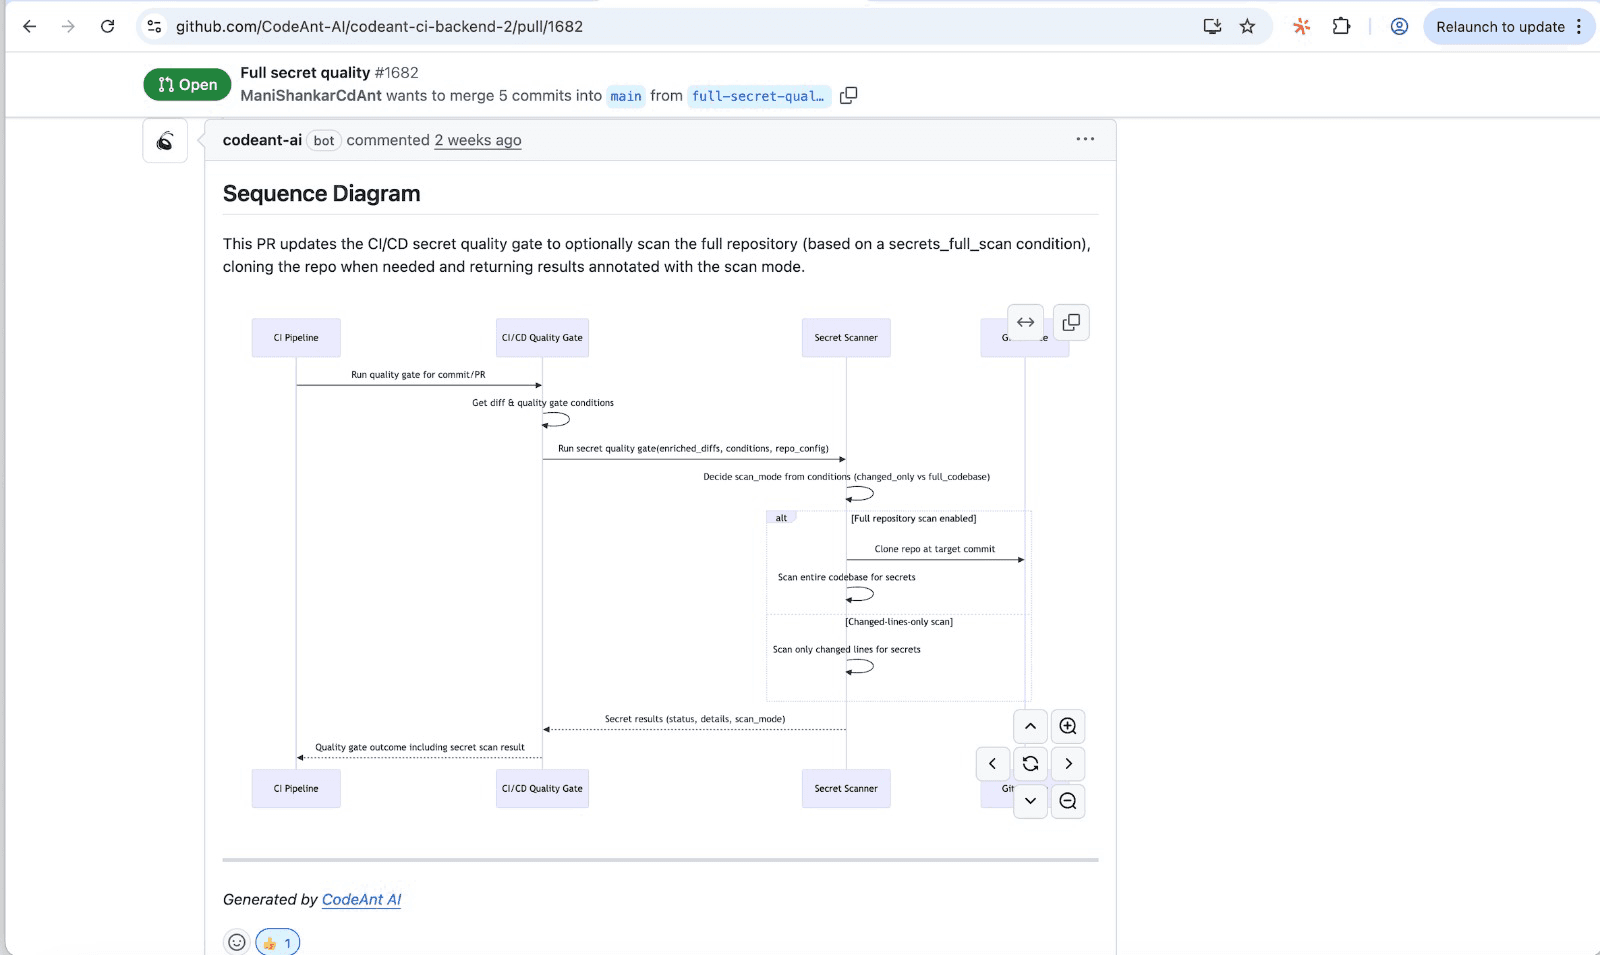Viewport: 1600px width, 955px height.
Task: Pan the diagram right using the arrow control
Action: pos(1068,763)
